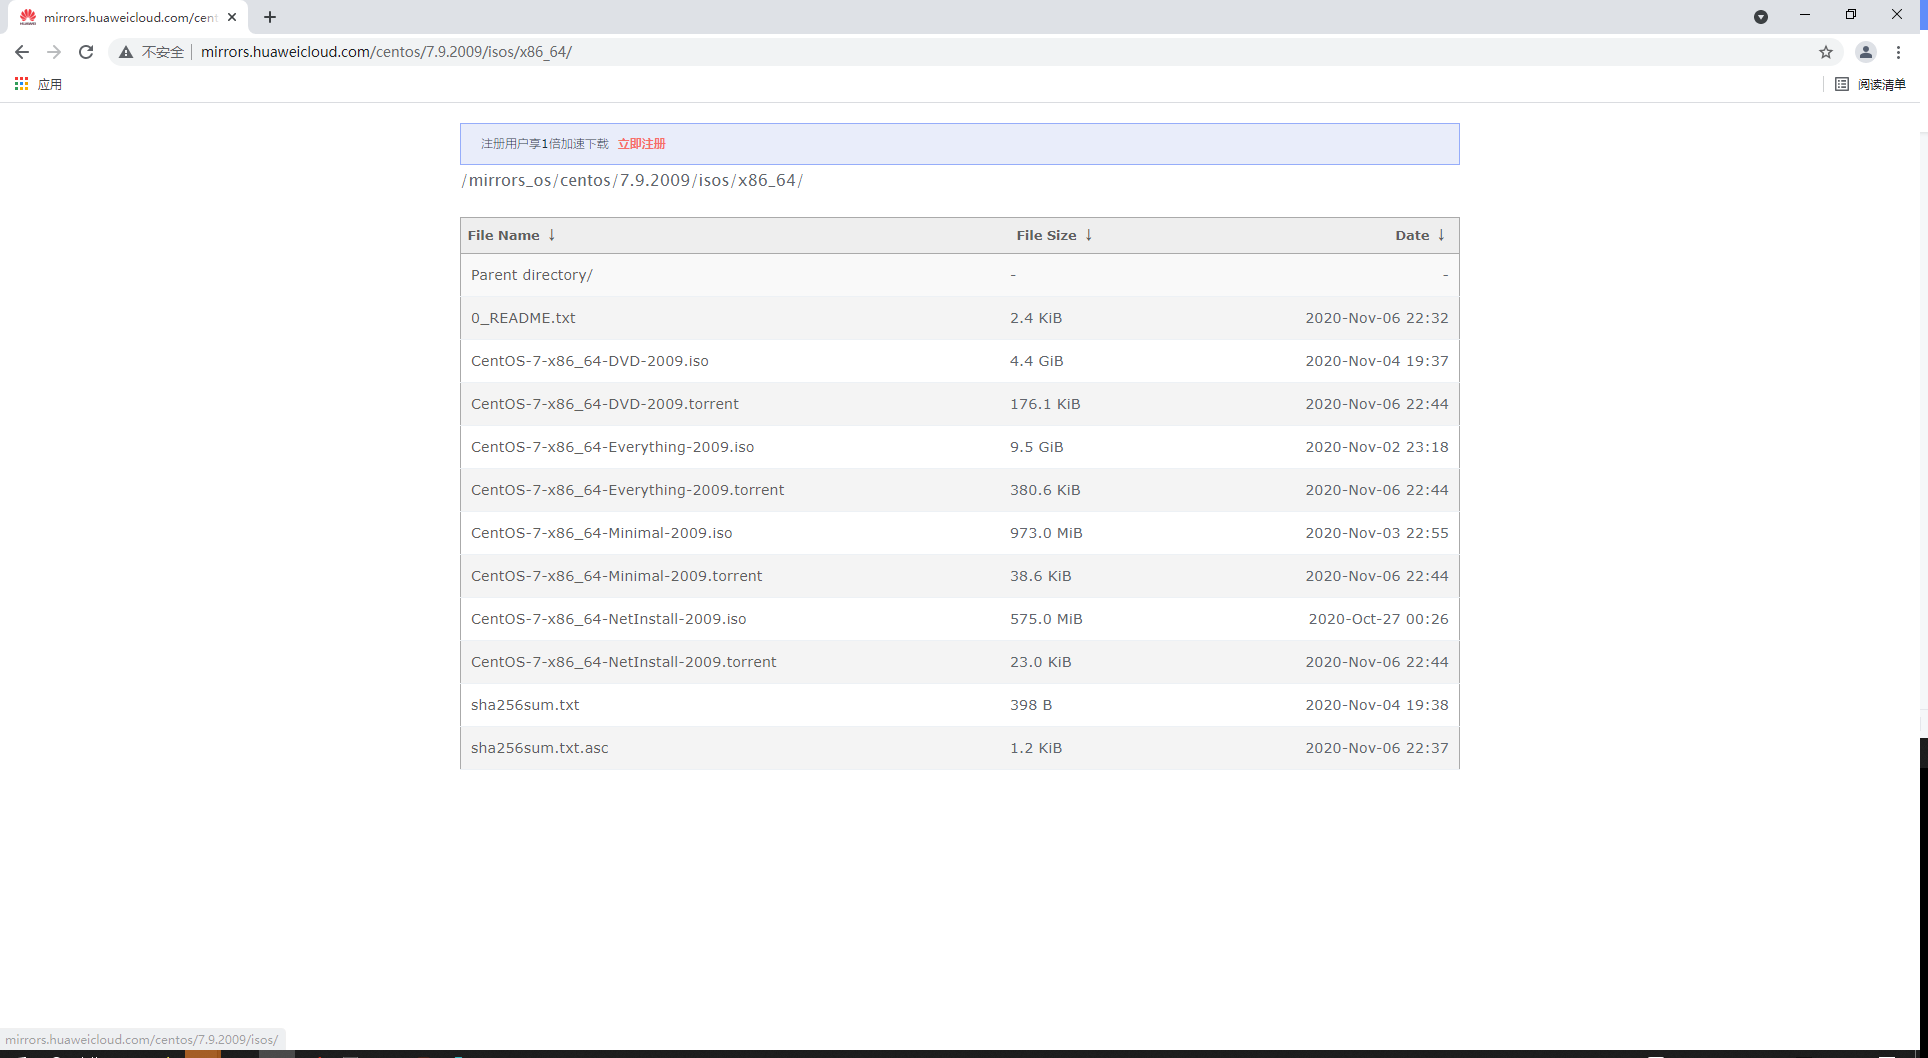The width and height of the screenshot is (1928, 1058).
Task: Click the 2020-Nov-06 22:32 date cell
Action: point(1377,318)
